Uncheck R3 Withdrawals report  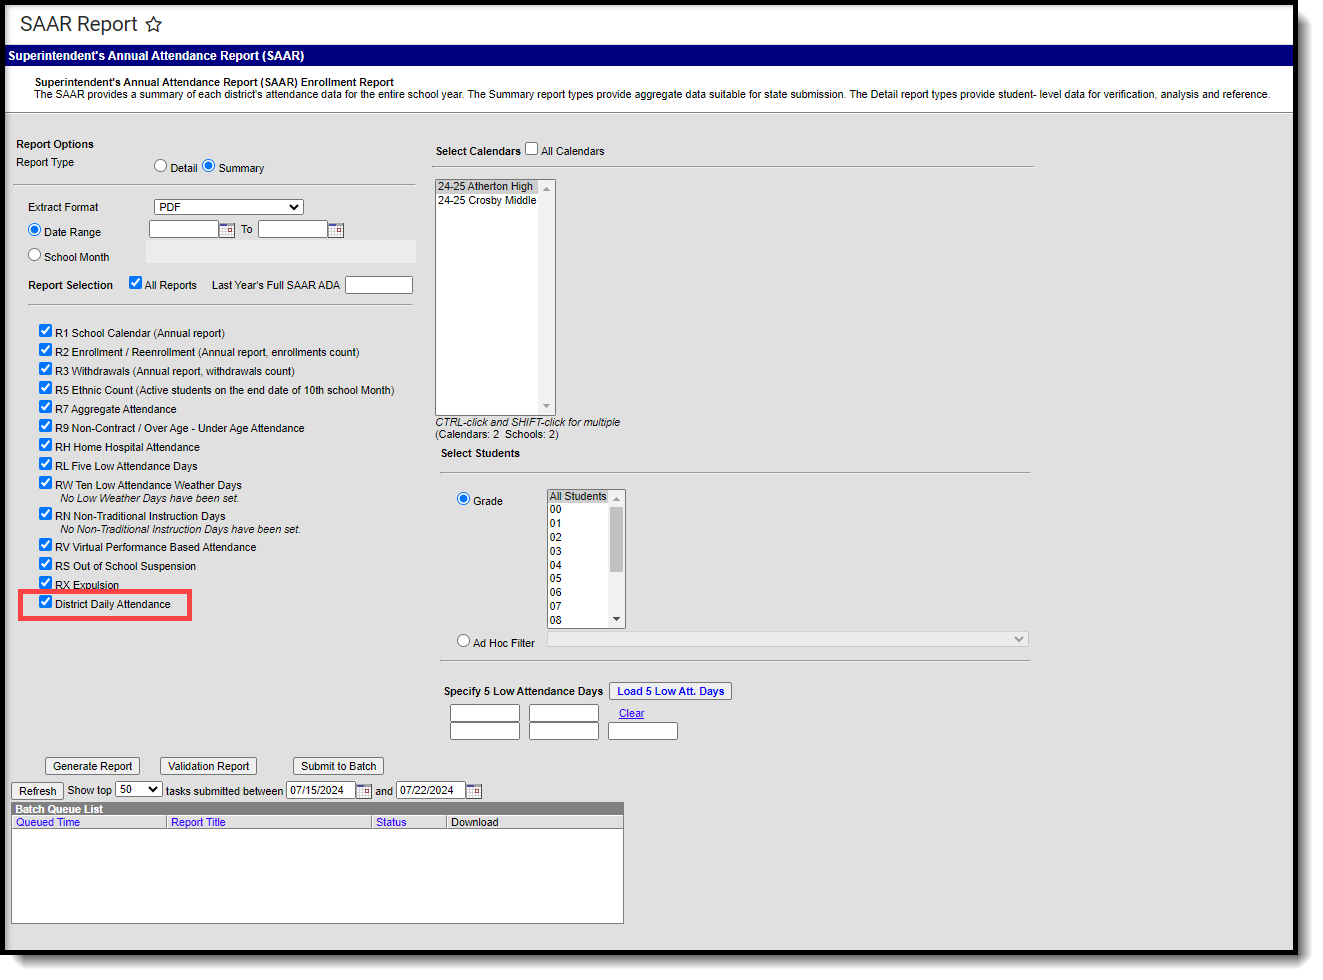46,369
